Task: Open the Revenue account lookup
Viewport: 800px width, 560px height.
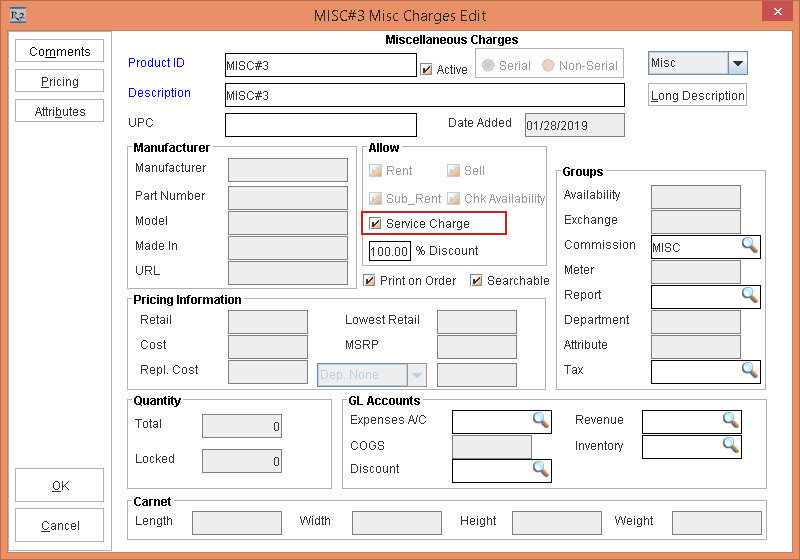Action: coord(730,421)
